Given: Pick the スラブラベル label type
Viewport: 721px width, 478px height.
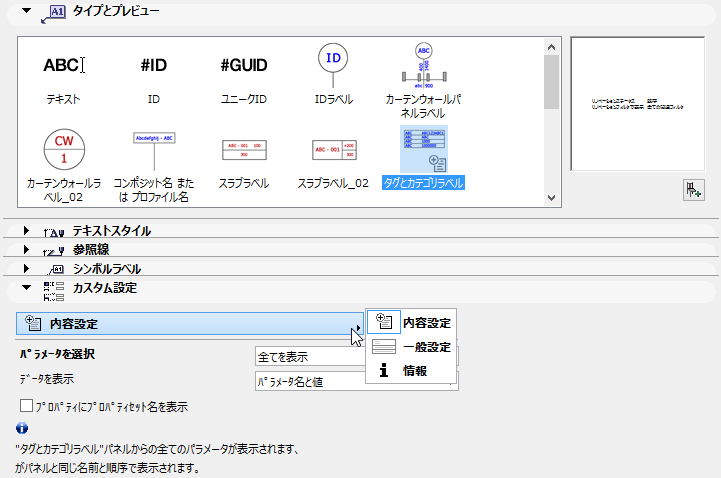Looking at the screenshot, I should coord(244,163).
